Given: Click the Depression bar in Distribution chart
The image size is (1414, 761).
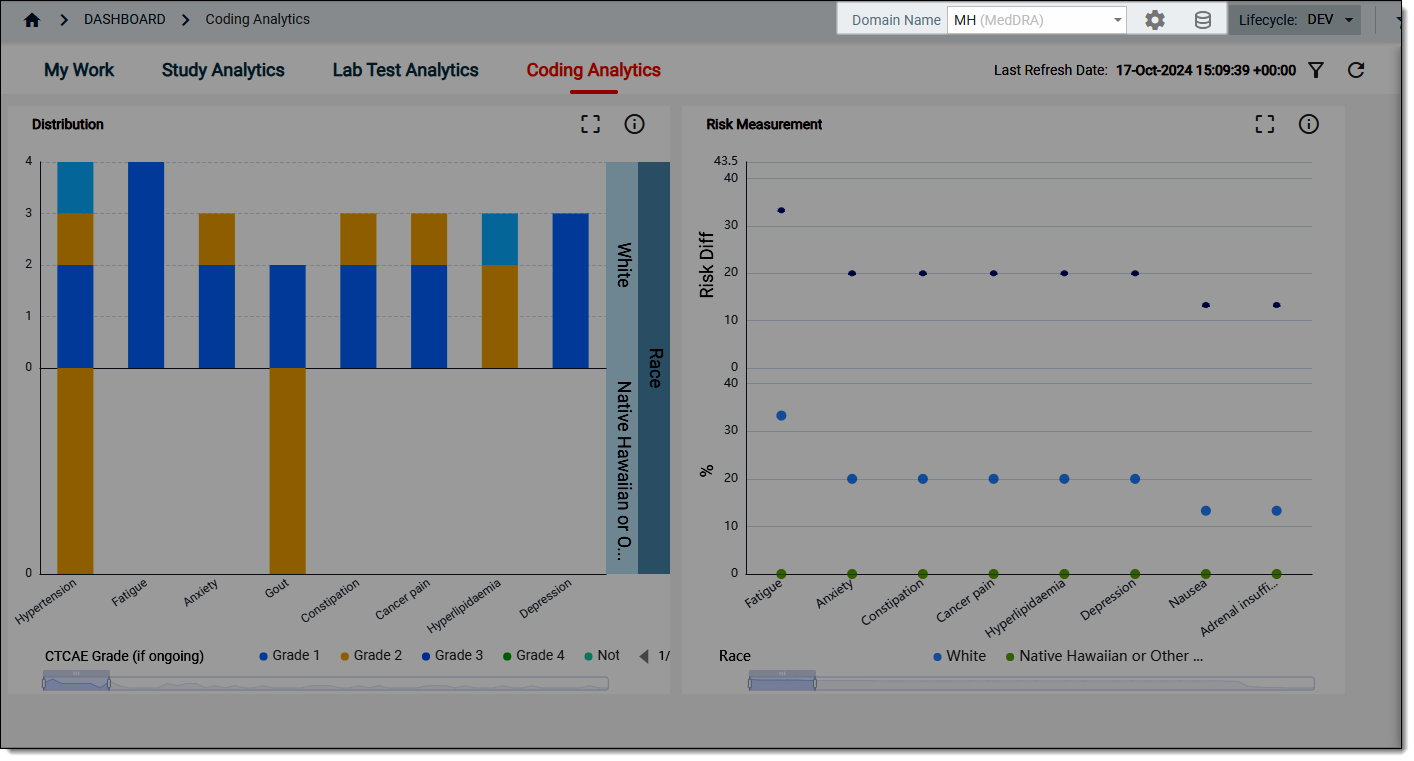Looking at the screenshot, I should click(570, 290).
